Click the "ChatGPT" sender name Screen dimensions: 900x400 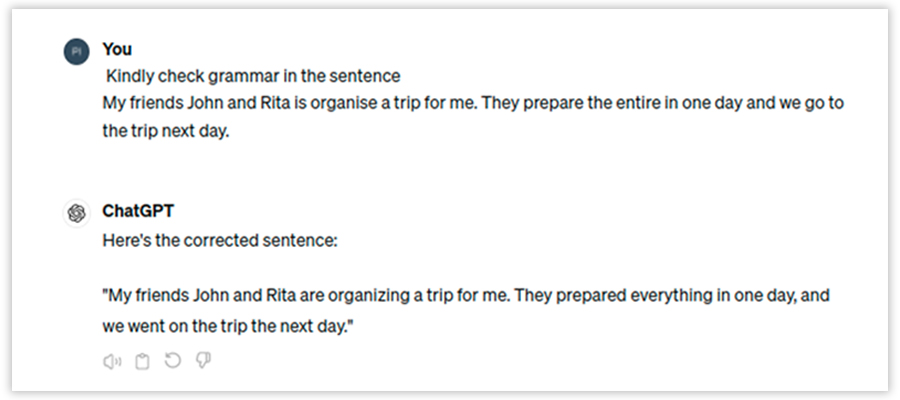pyautogui.click(x=138, y=212)
